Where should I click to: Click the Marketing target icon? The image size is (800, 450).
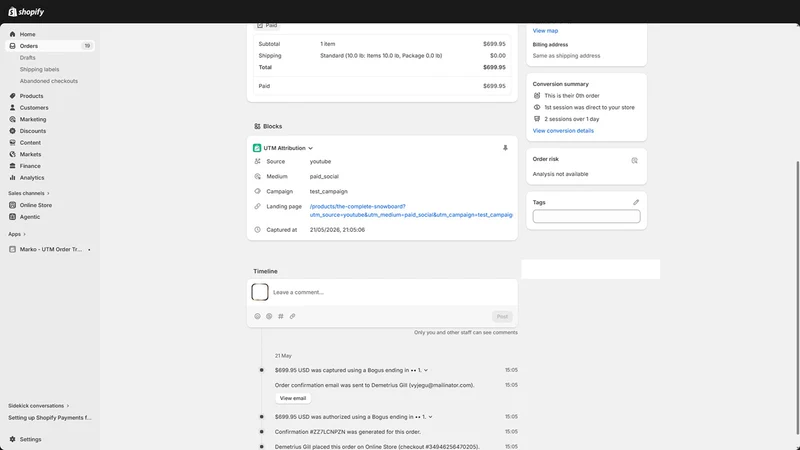12,119
